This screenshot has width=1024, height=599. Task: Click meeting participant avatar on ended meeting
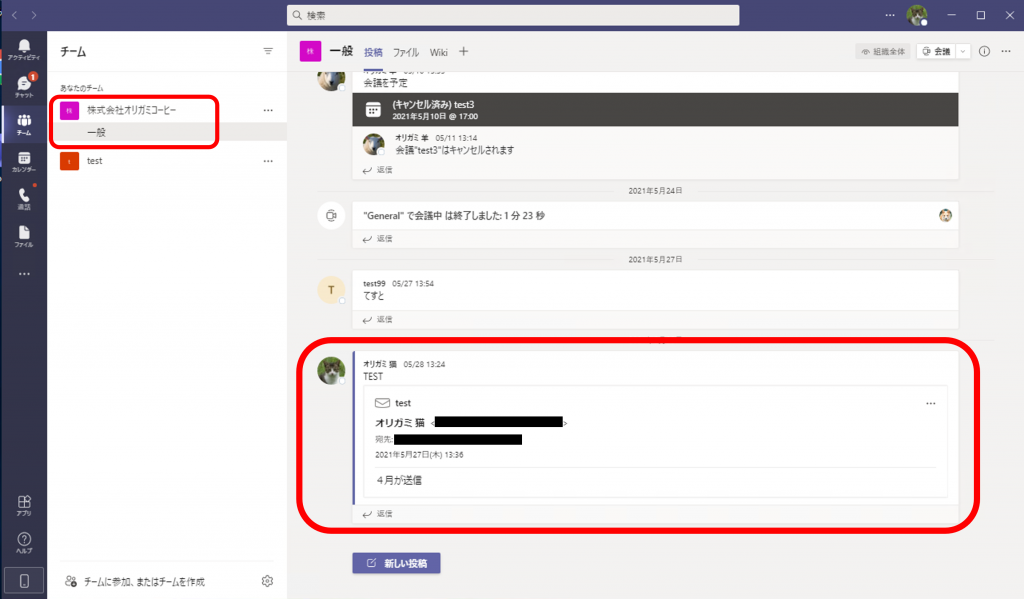coord(945,216)
